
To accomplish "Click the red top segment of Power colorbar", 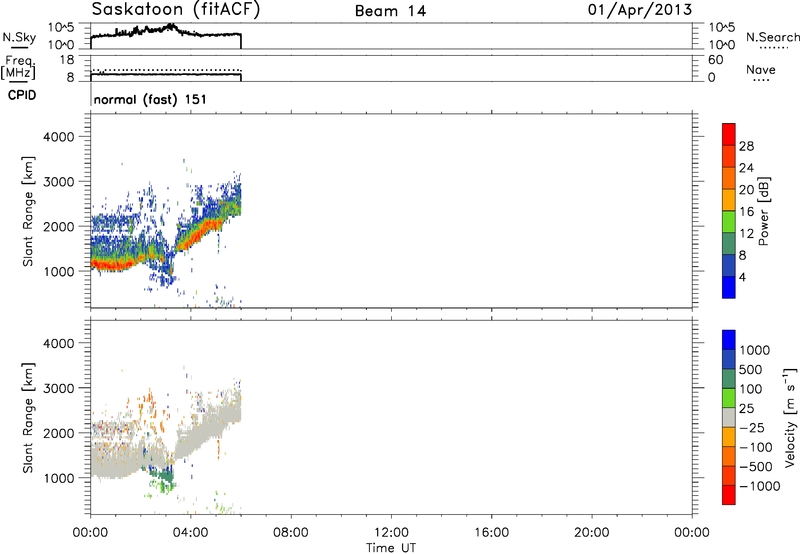I will (x=729, y=134).
